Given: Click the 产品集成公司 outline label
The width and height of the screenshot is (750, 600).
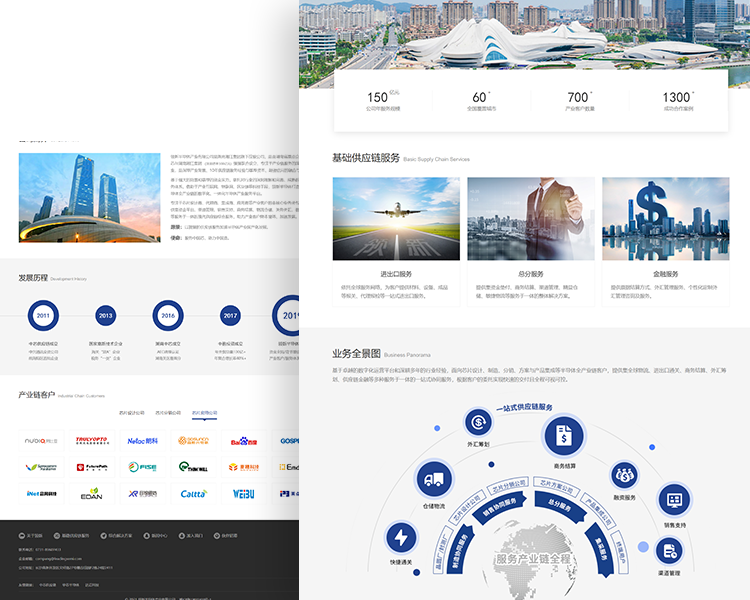Looking at the screenshot, I should click(598, 512).
